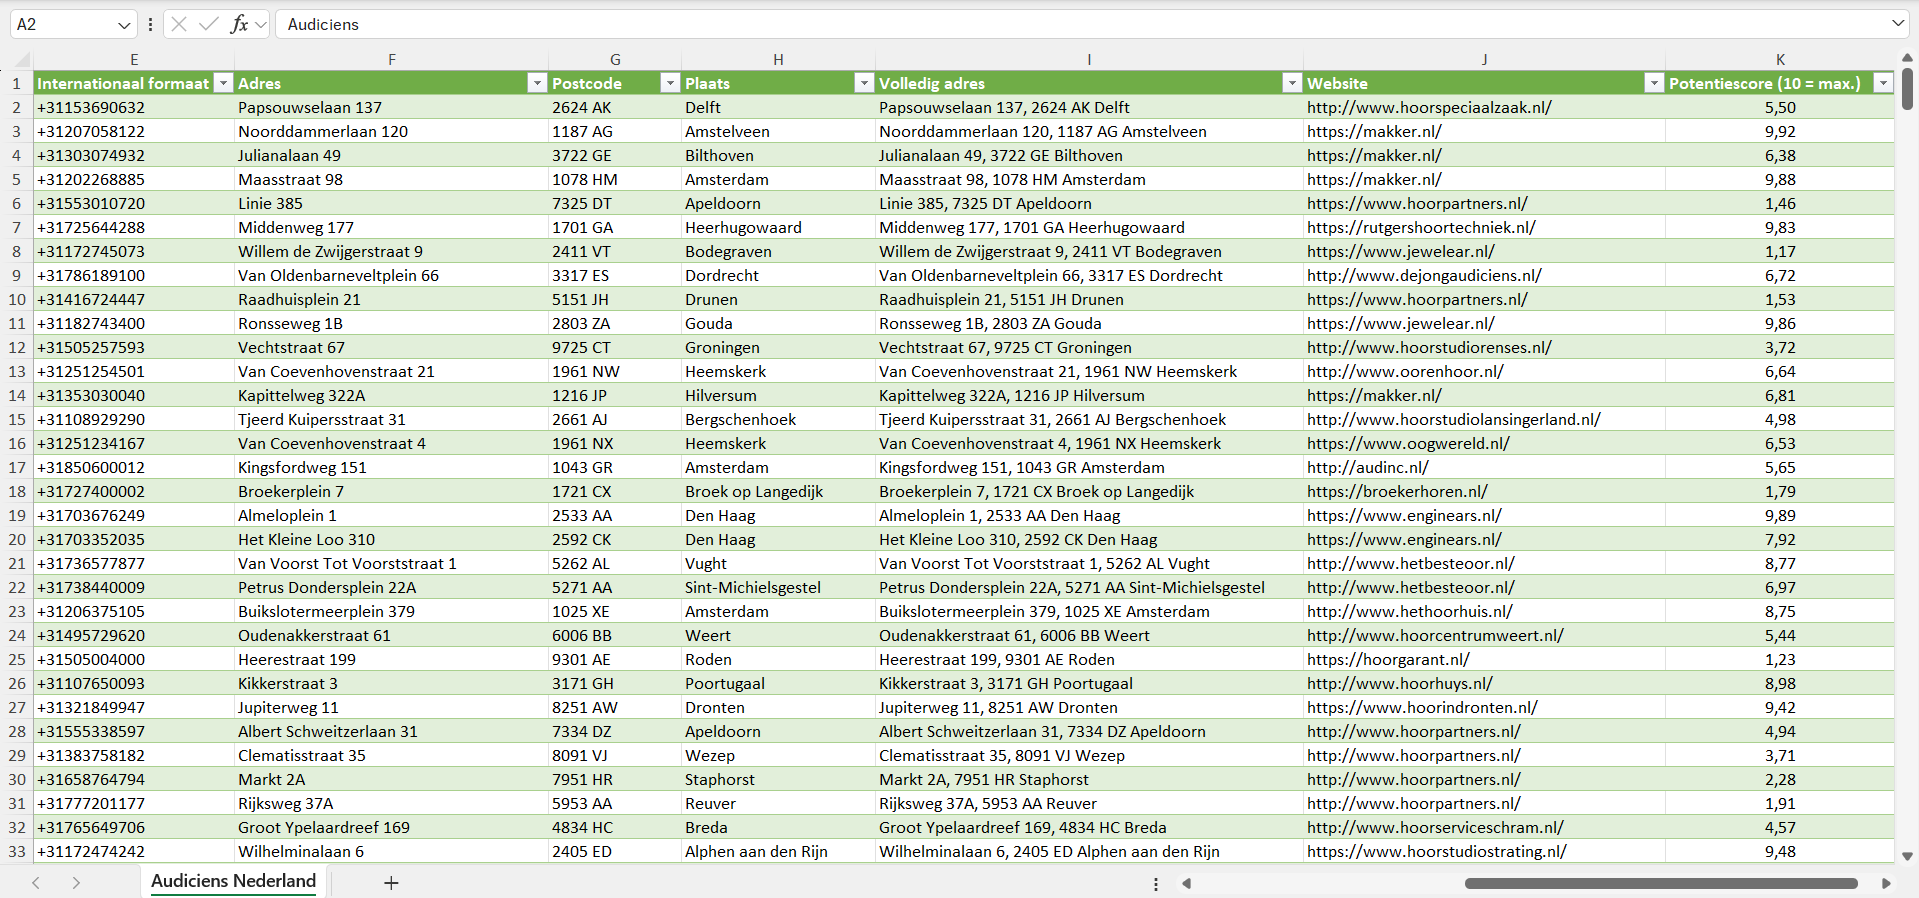Open the Plaats column filter dropdown

(x=864, y=84)
